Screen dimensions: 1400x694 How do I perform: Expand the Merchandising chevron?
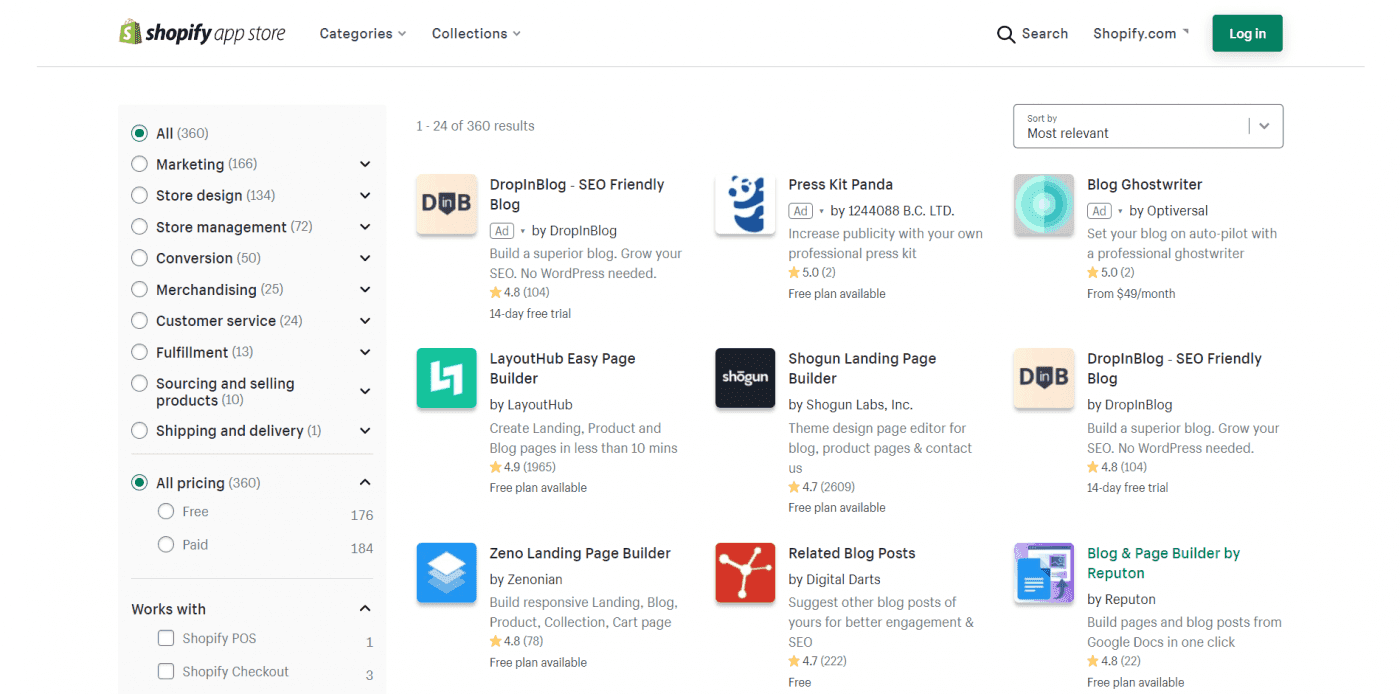pos(365,290)
